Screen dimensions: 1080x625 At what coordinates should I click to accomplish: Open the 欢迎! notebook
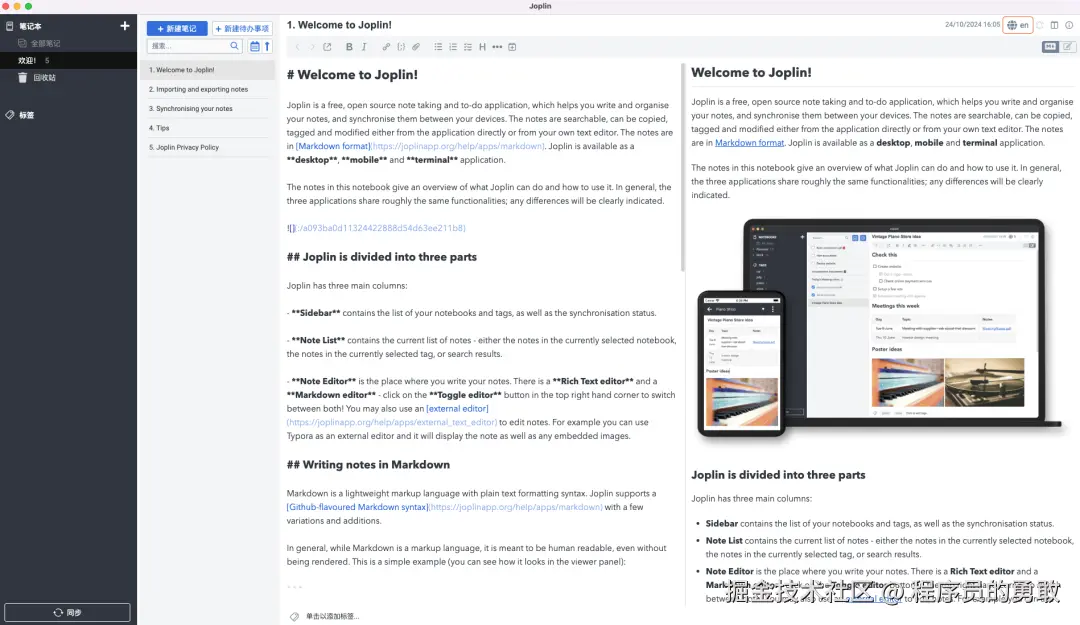tap(68, 61)
